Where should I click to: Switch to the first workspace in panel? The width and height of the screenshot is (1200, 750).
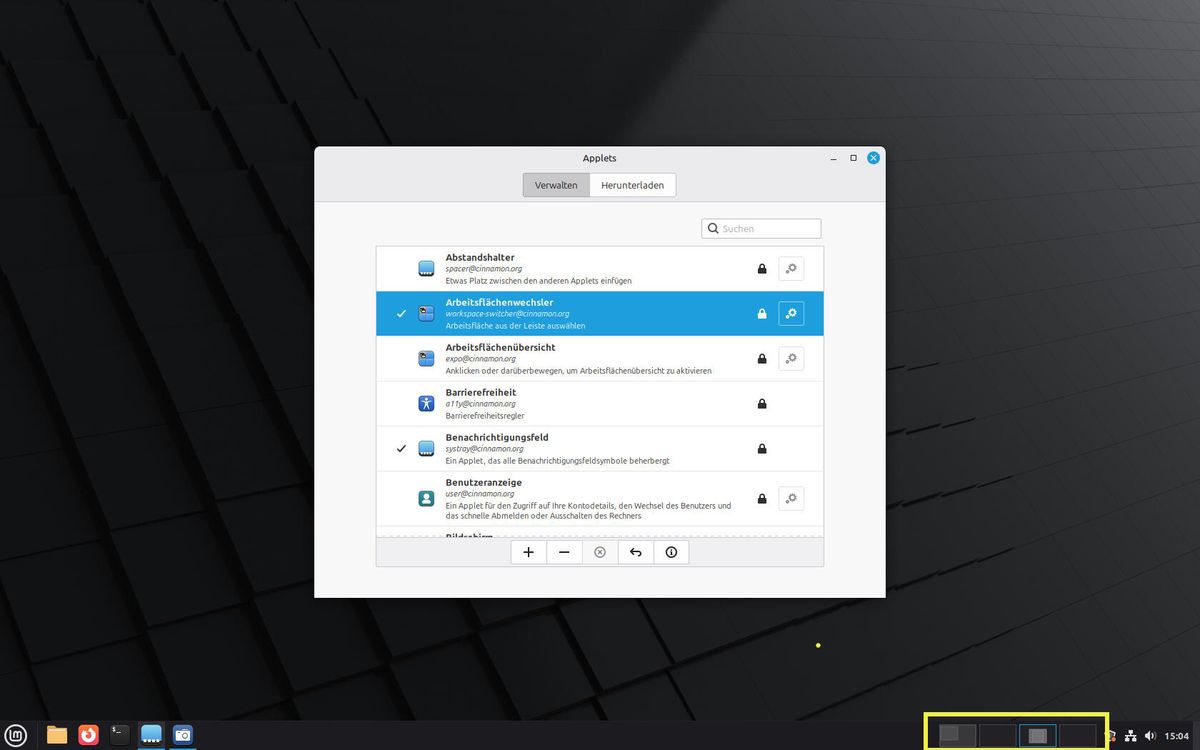pos(957,735)
